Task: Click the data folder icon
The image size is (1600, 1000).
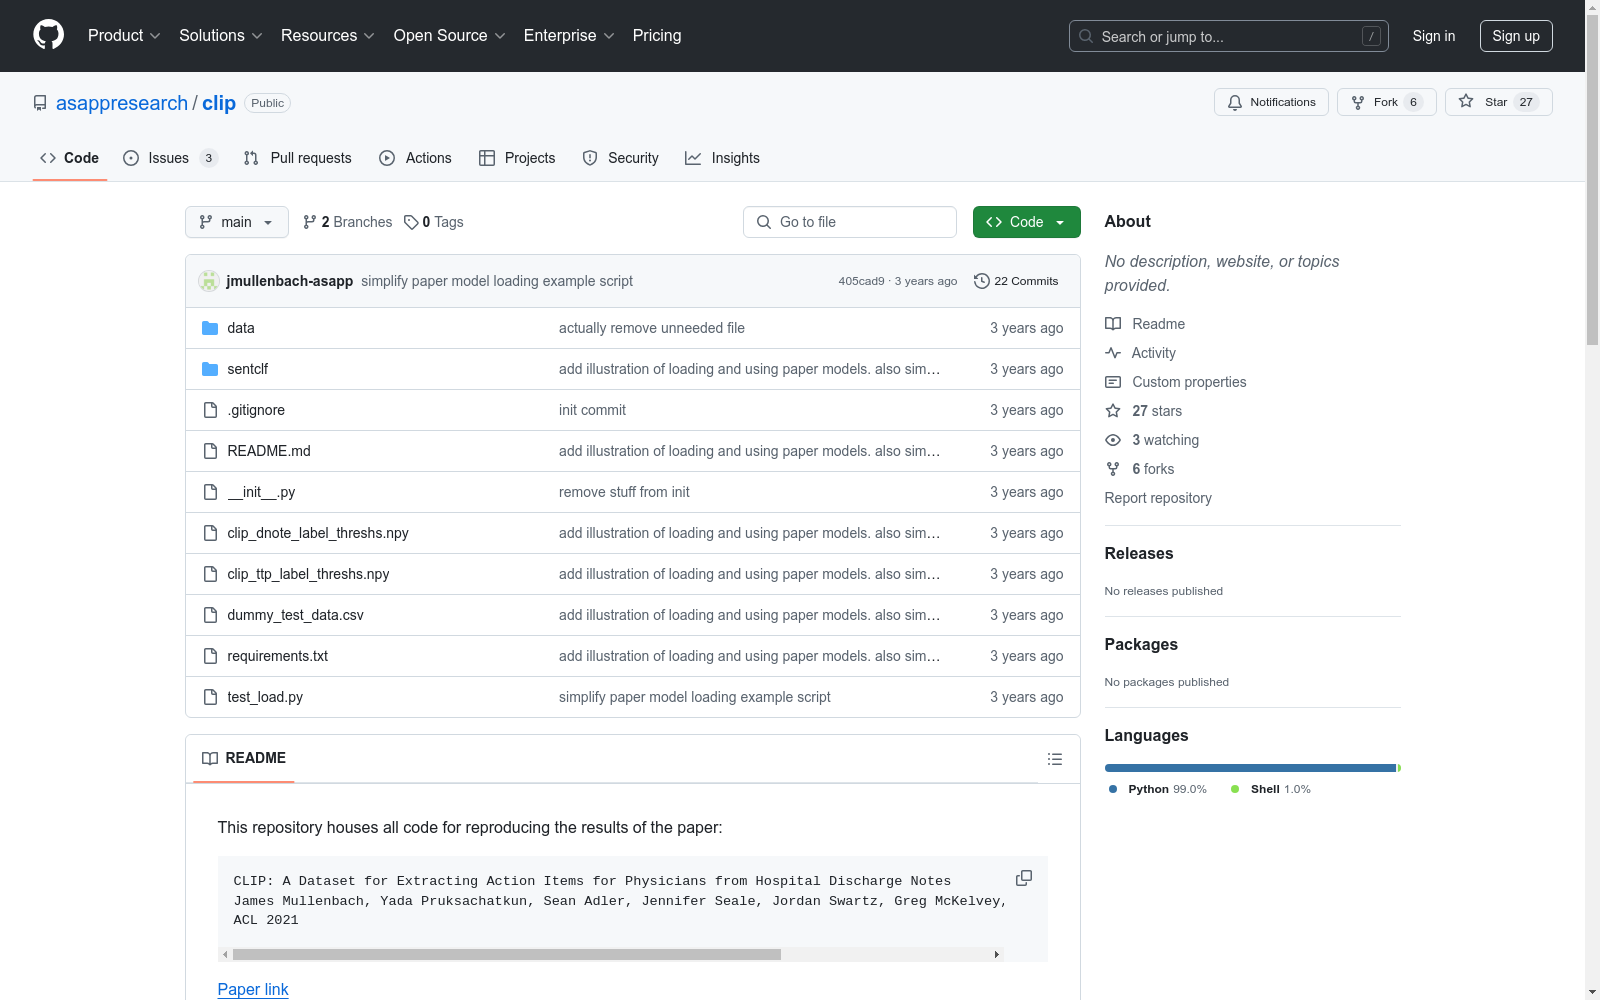Action: tap(210, 328)
